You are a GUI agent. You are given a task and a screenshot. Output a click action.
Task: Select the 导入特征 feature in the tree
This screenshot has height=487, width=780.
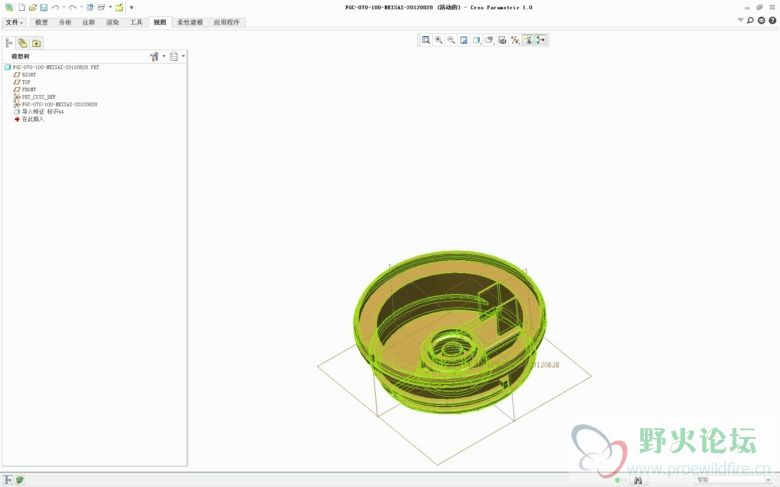[39, 112]
